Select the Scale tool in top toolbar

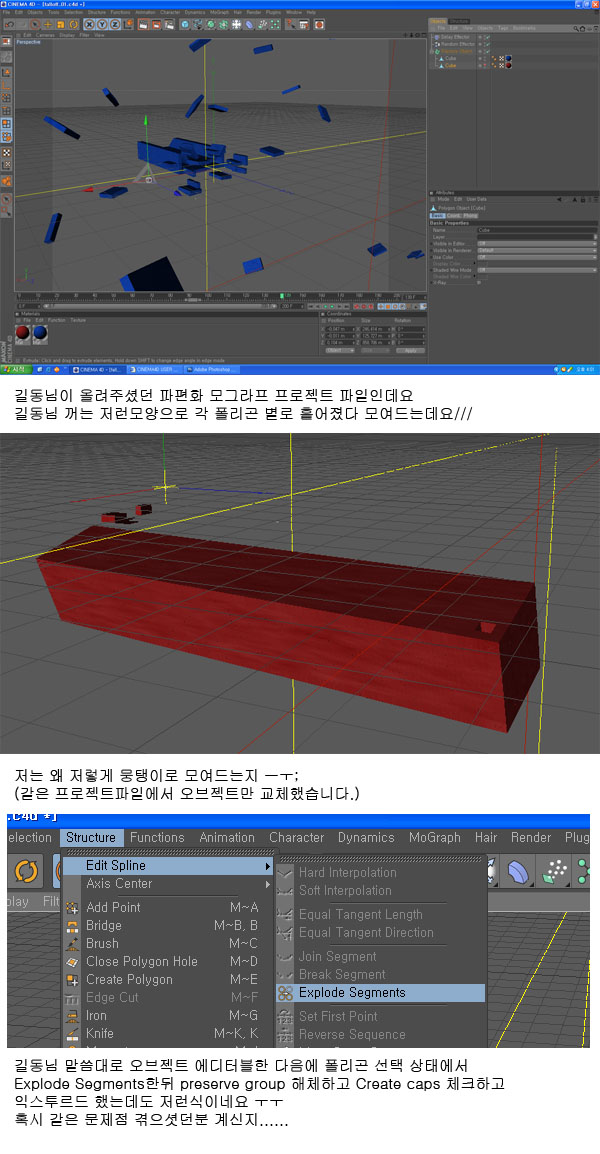61,24
